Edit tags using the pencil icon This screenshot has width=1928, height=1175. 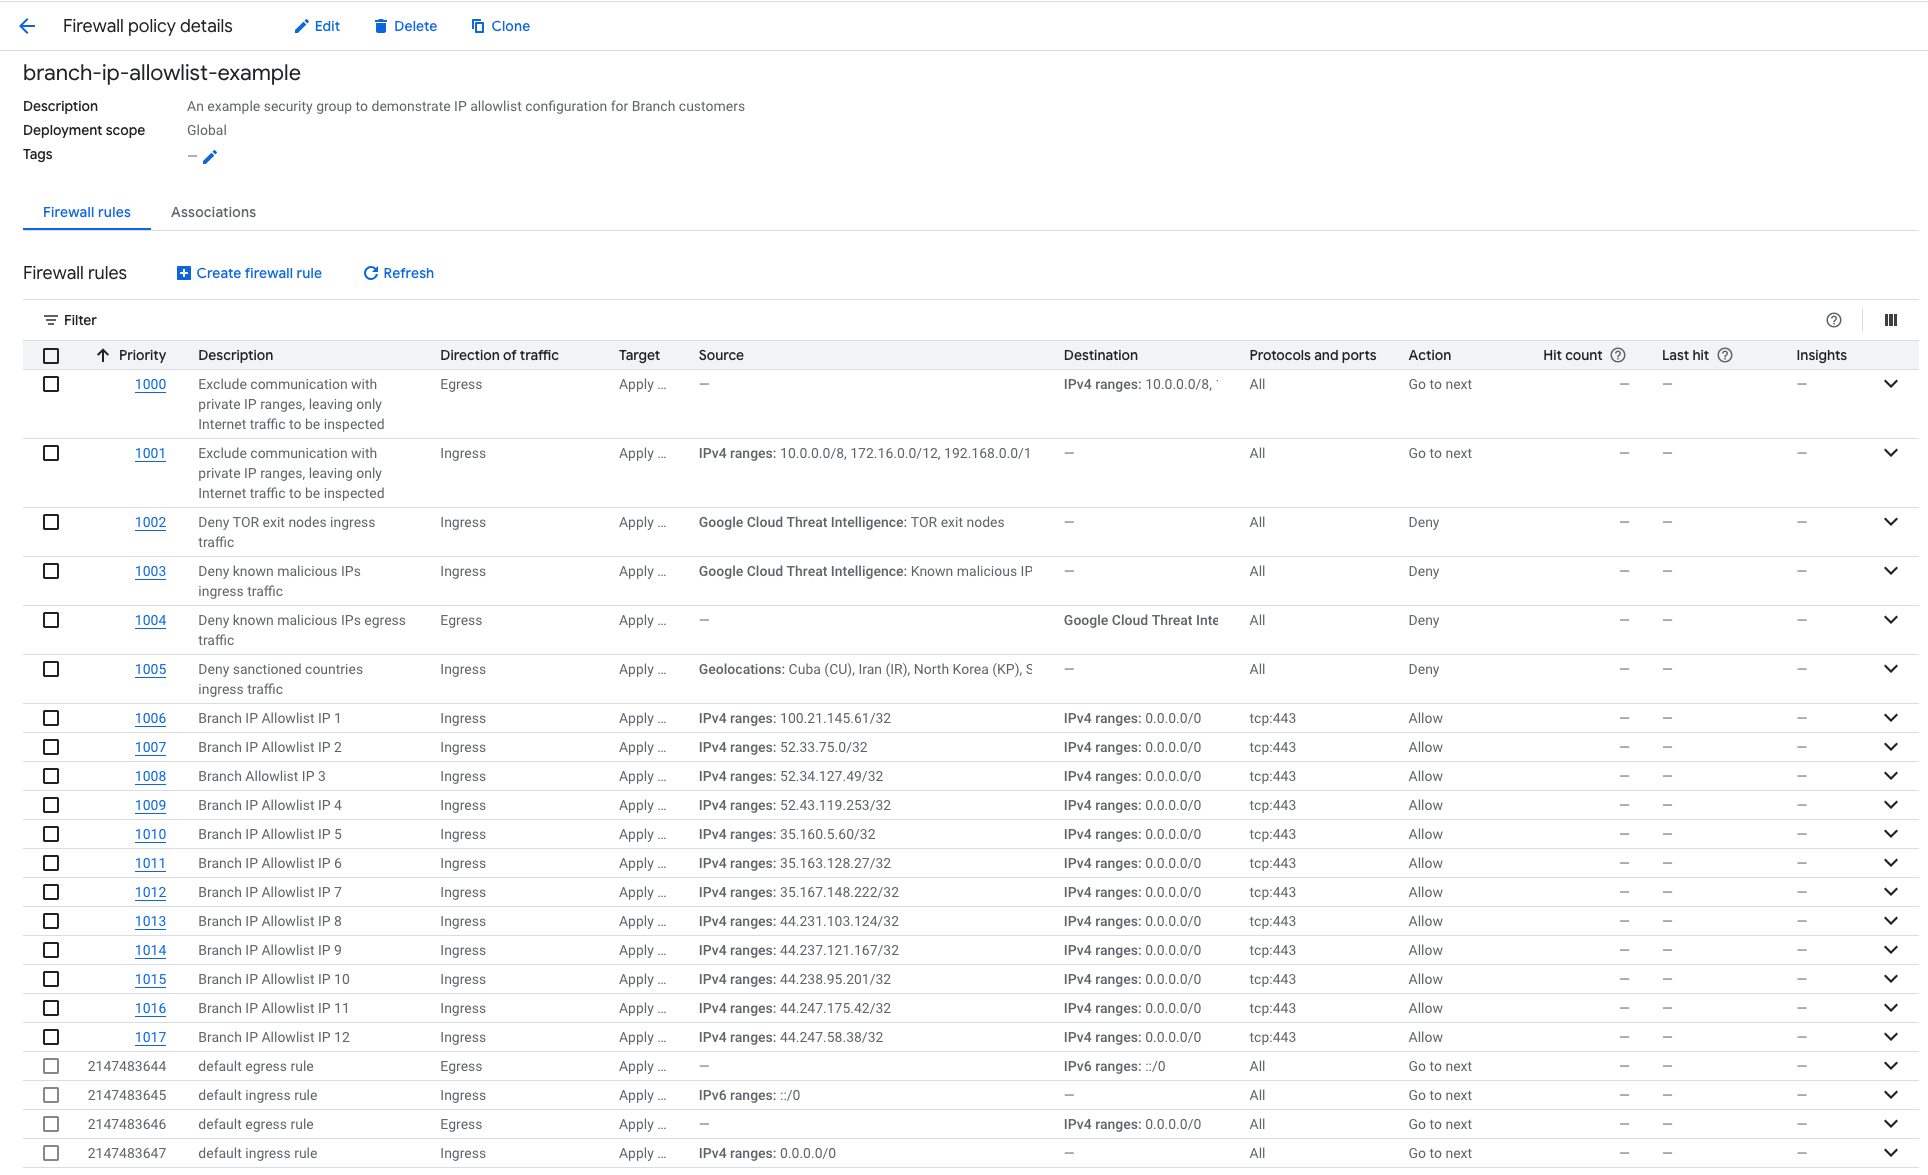coord(210,157)
